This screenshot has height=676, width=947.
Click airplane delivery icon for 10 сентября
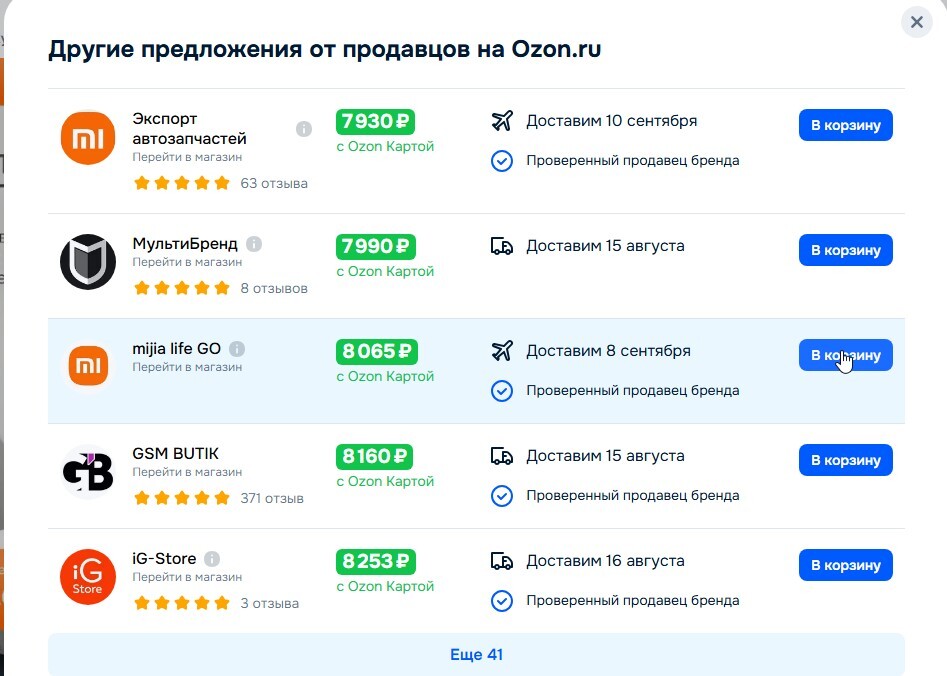click(x=502, y=122)
